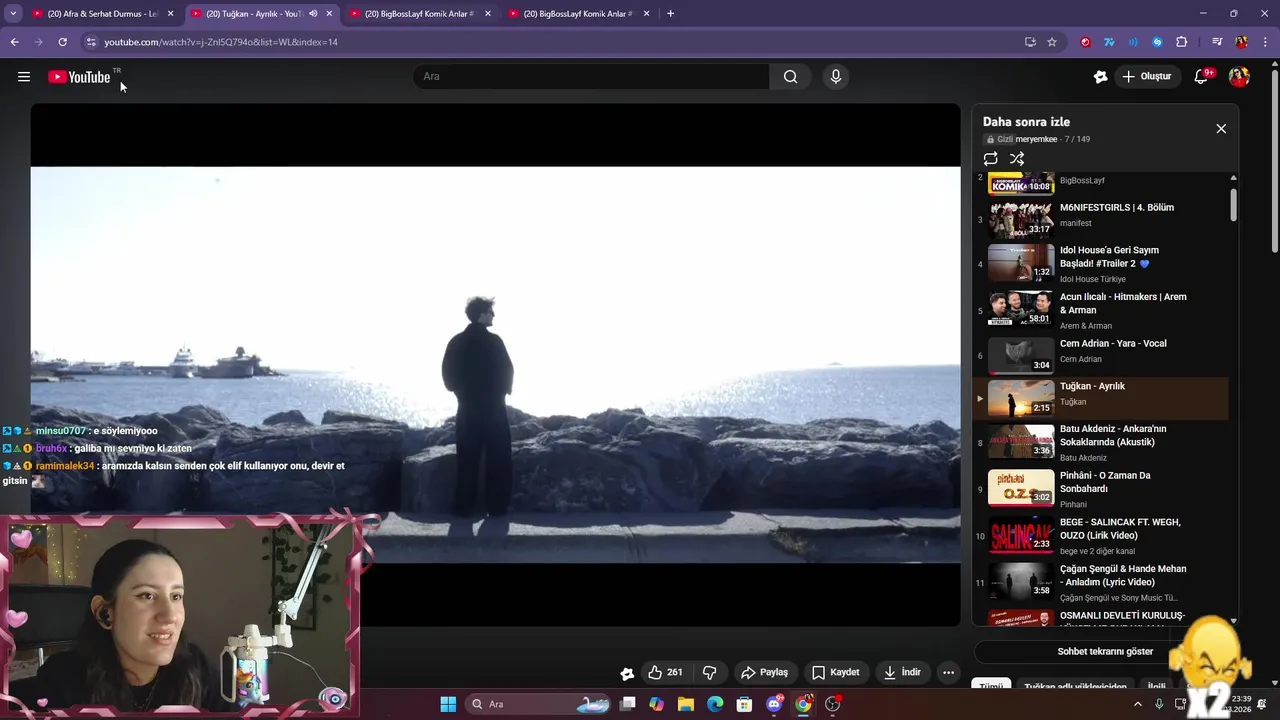Screen dimensions: 1280x720
Task: Toggle playlist loop
Action: pos(990,159)
